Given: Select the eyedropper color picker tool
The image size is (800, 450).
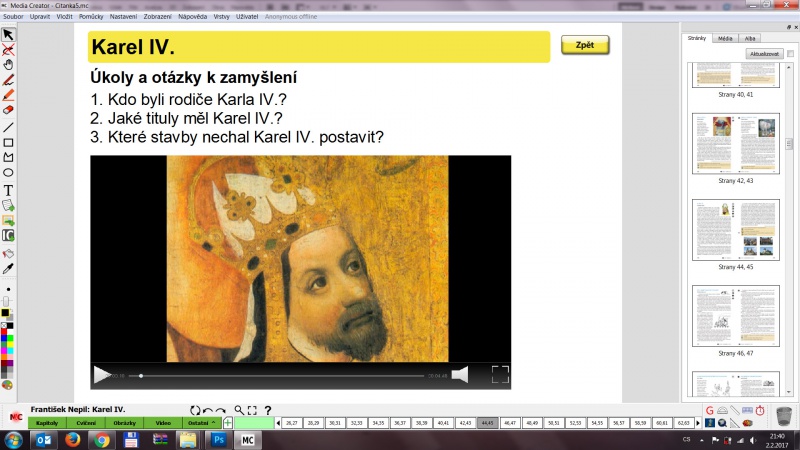Looking at the screenshot, I should click(x=8, y=269).
